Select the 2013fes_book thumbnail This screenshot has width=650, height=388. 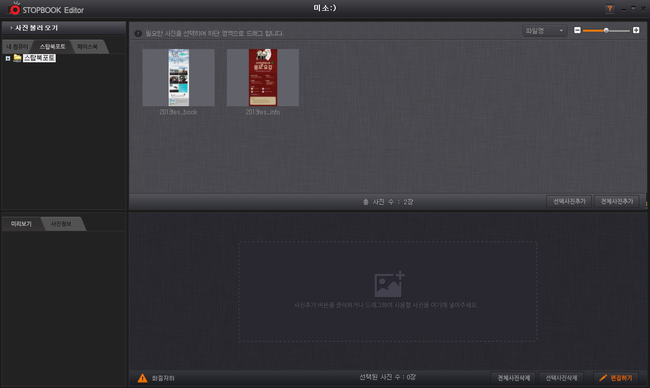point(179,78)
